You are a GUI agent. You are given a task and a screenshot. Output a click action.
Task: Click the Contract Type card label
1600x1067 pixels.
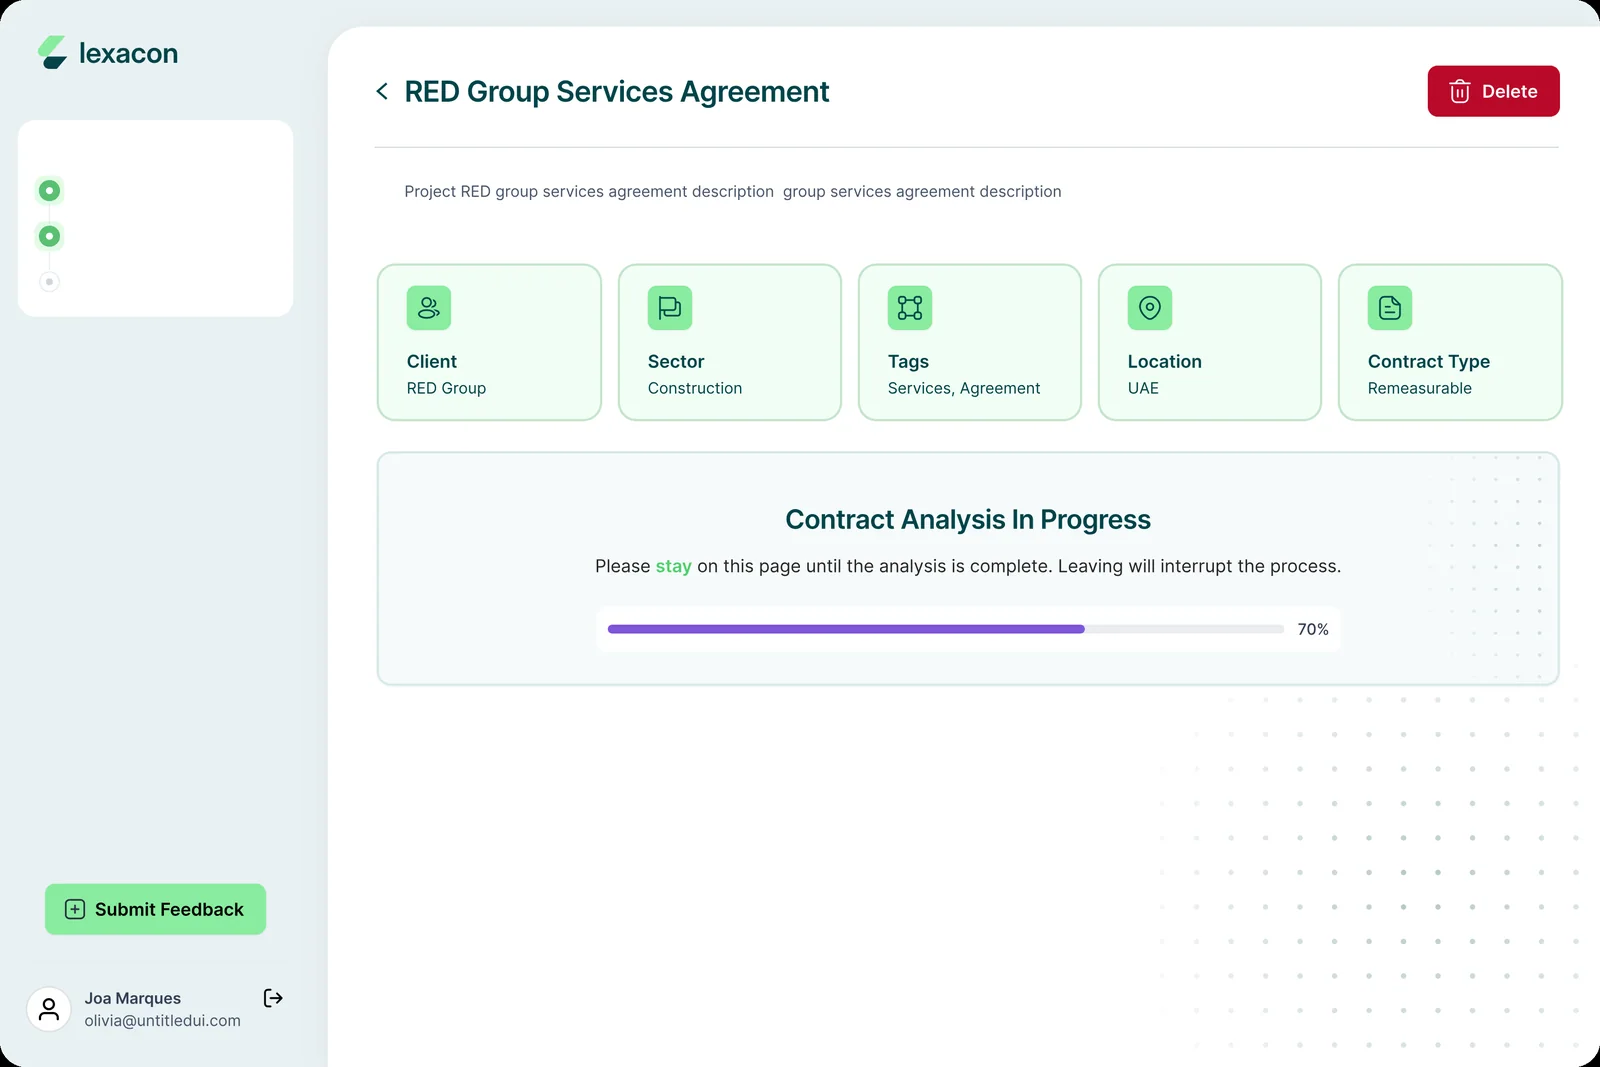point(1429,361)
